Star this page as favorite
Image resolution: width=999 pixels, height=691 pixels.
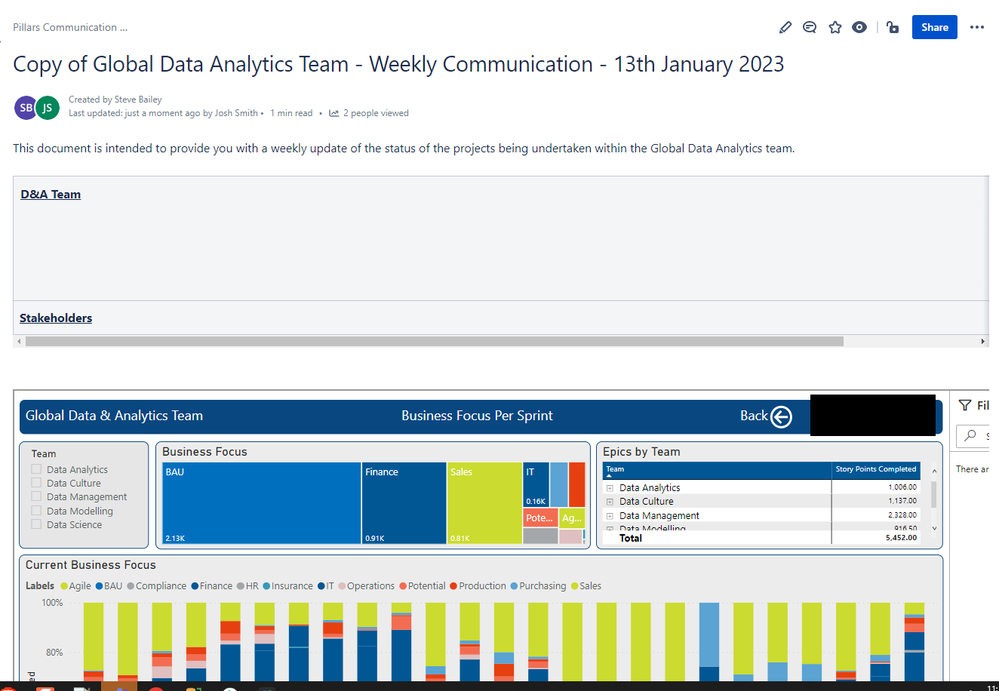835,27
